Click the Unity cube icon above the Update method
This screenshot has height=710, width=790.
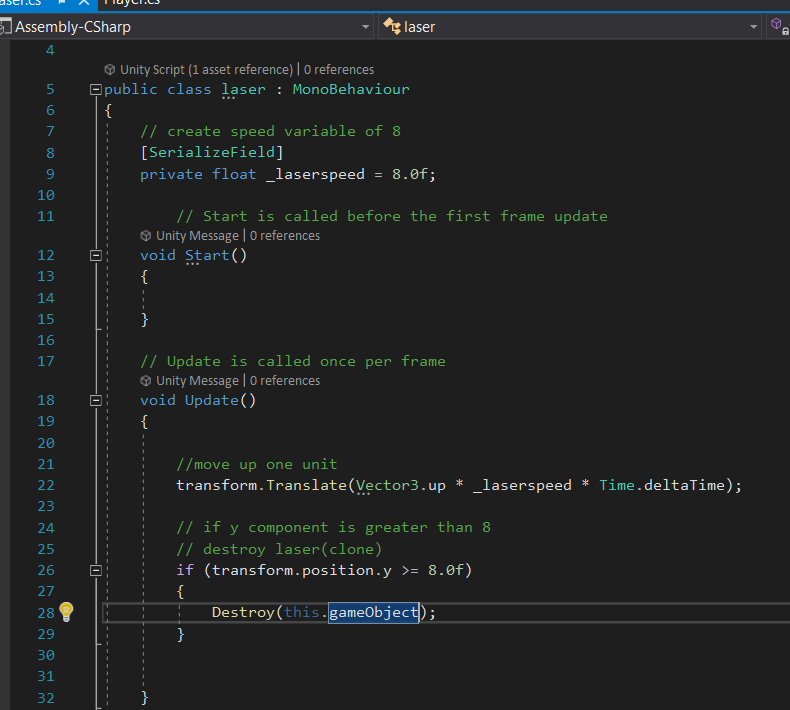(146, 381)
